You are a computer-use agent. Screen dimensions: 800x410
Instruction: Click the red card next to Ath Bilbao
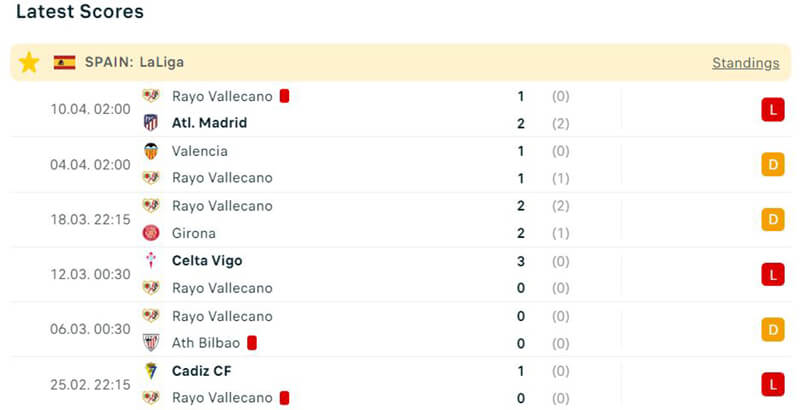252,343
